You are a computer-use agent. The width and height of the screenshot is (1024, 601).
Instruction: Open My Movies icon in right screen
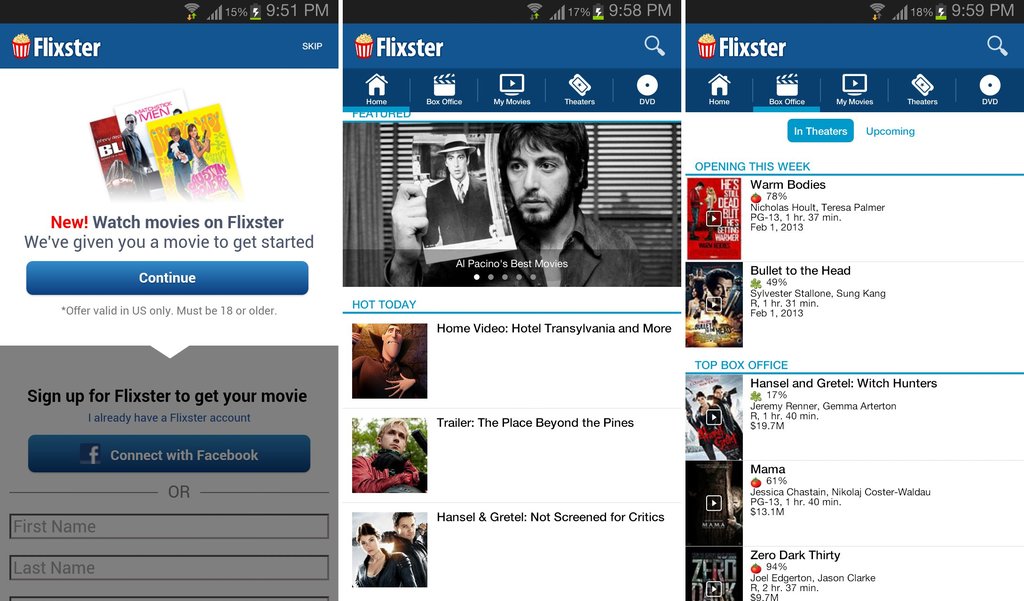point(855,85)
